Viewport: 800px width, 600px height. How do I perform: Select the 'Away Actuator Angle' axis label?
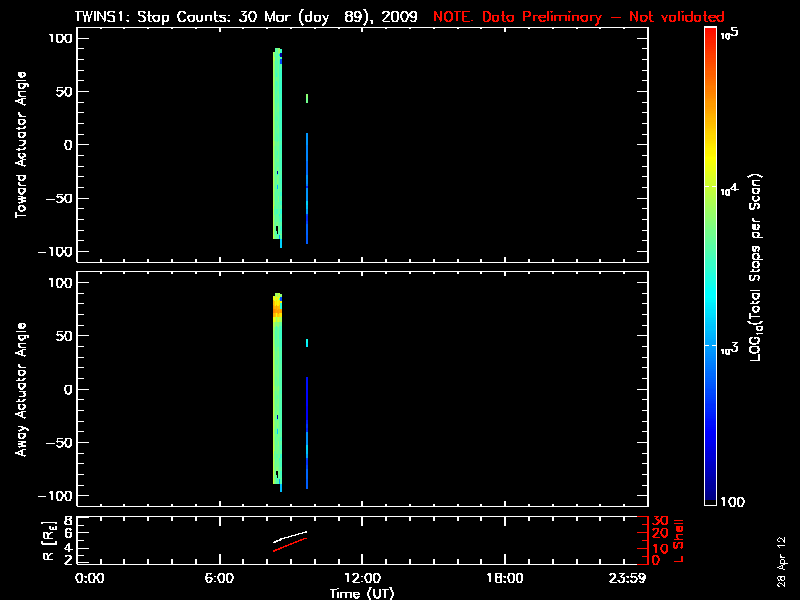coord(21,389)
